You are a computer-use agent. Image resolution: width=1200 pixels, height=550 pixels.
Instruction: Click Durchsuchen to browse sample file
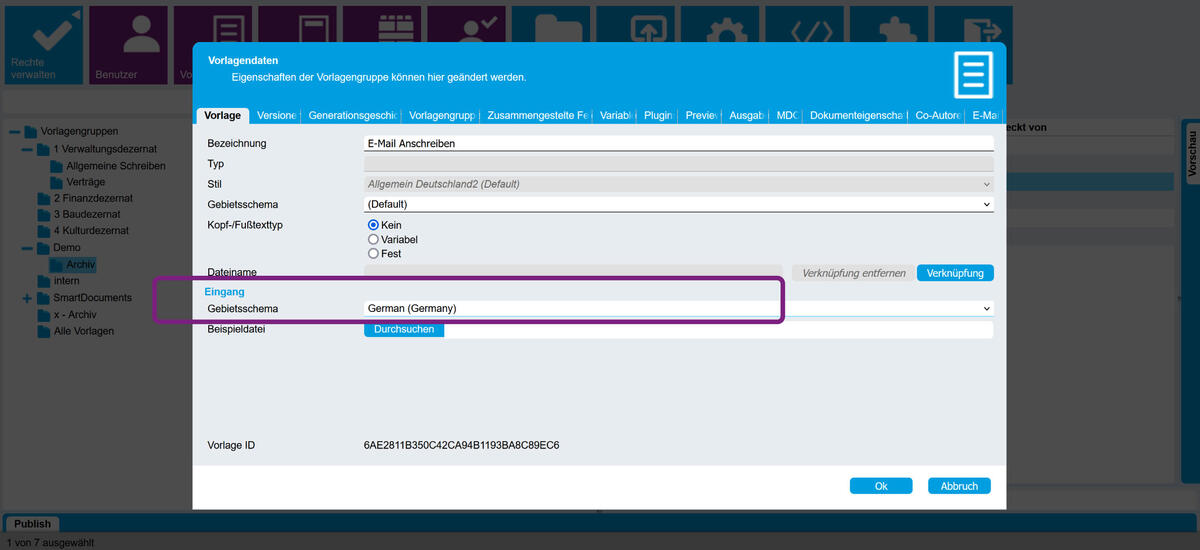[404, 329]
